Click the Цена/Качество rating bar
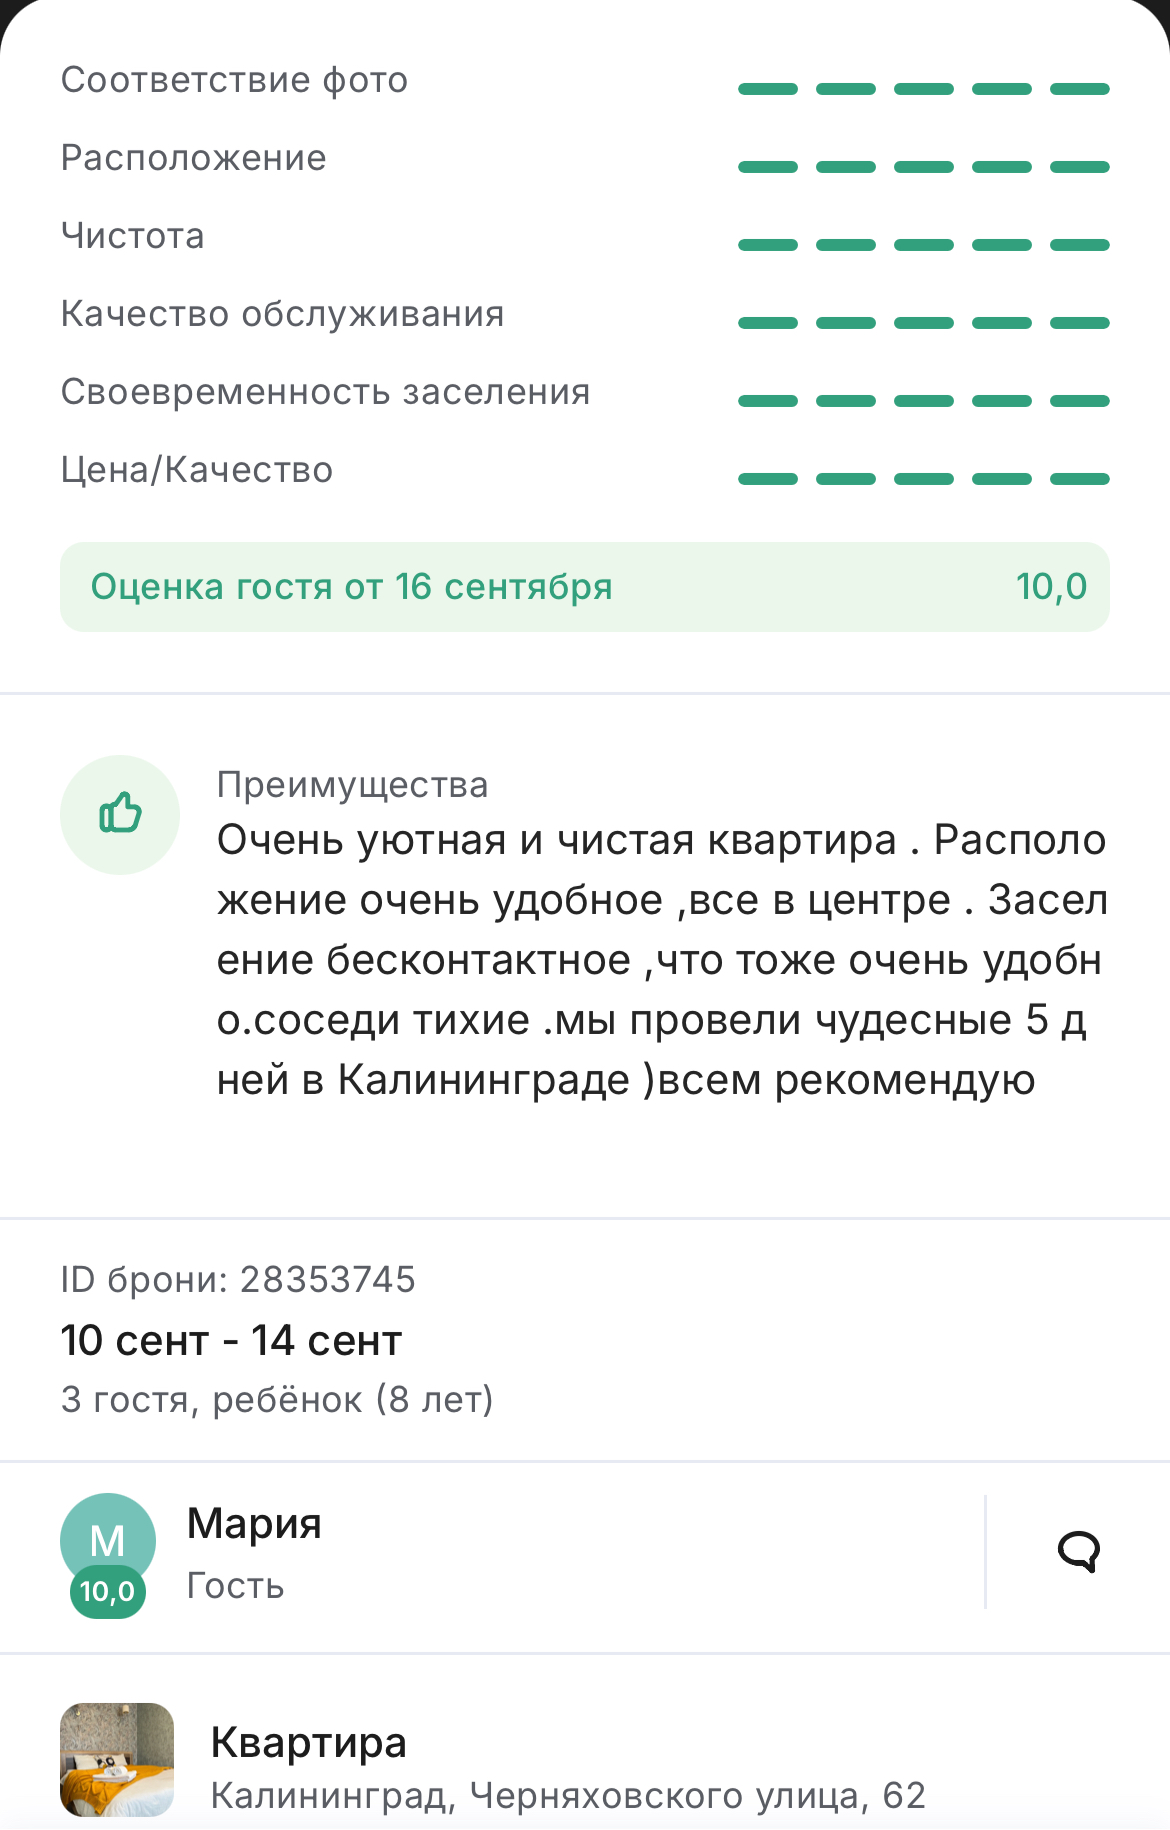Image resolution: width=1170 pixels, height=1830 pixels. (x=924, y=479)
